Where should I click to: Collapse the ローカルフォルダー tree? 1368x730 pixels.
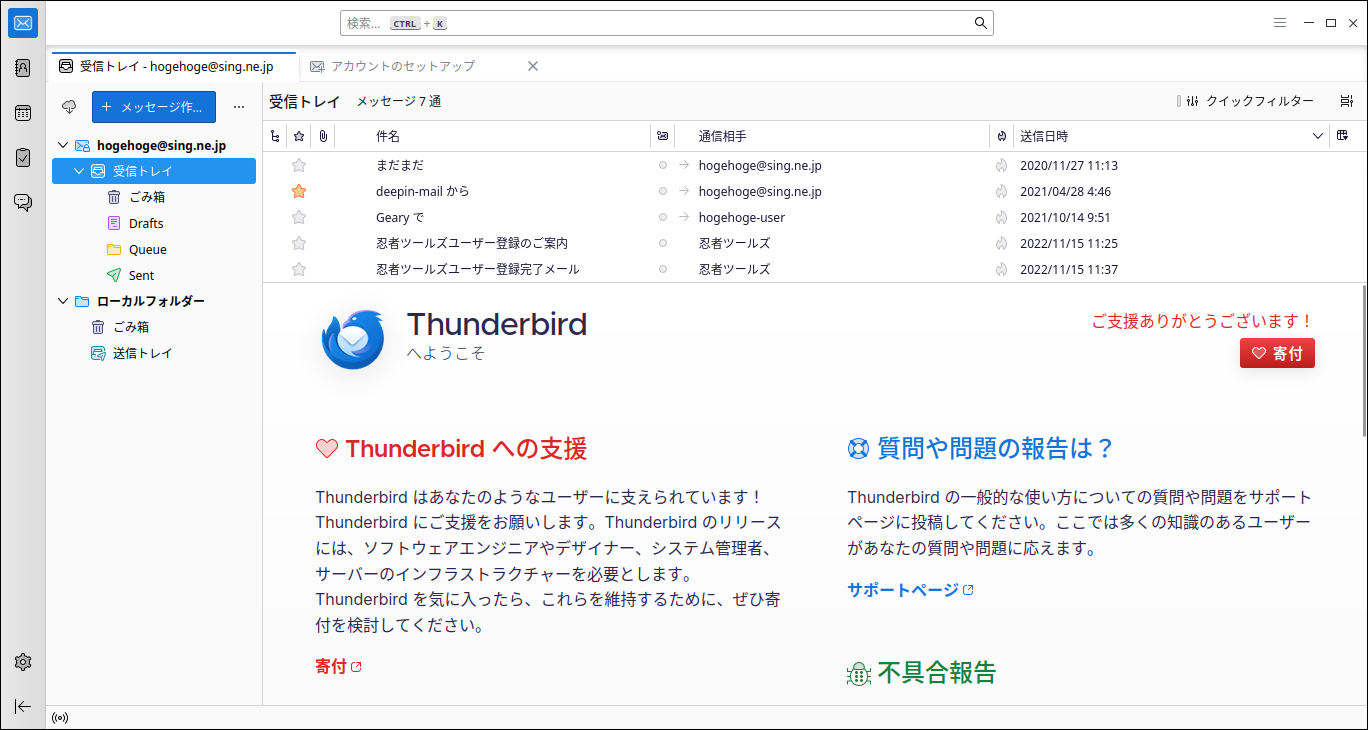(64, 301)
